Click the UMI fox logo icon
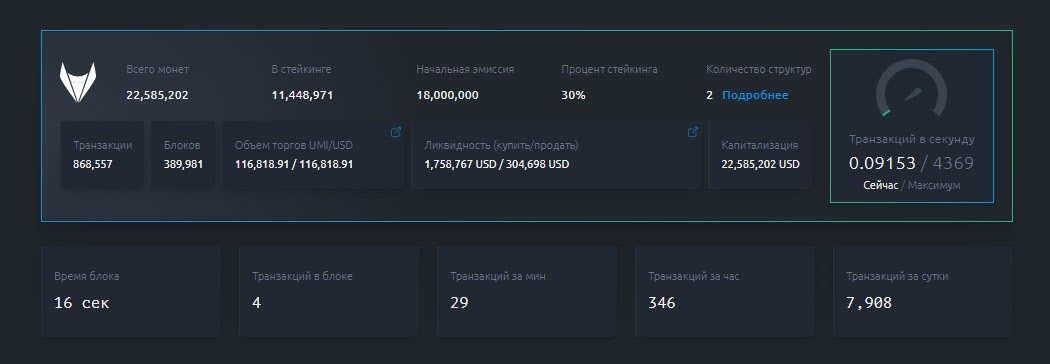The height and width of the screenshot is (364, 1050). (x=78, y=82)
